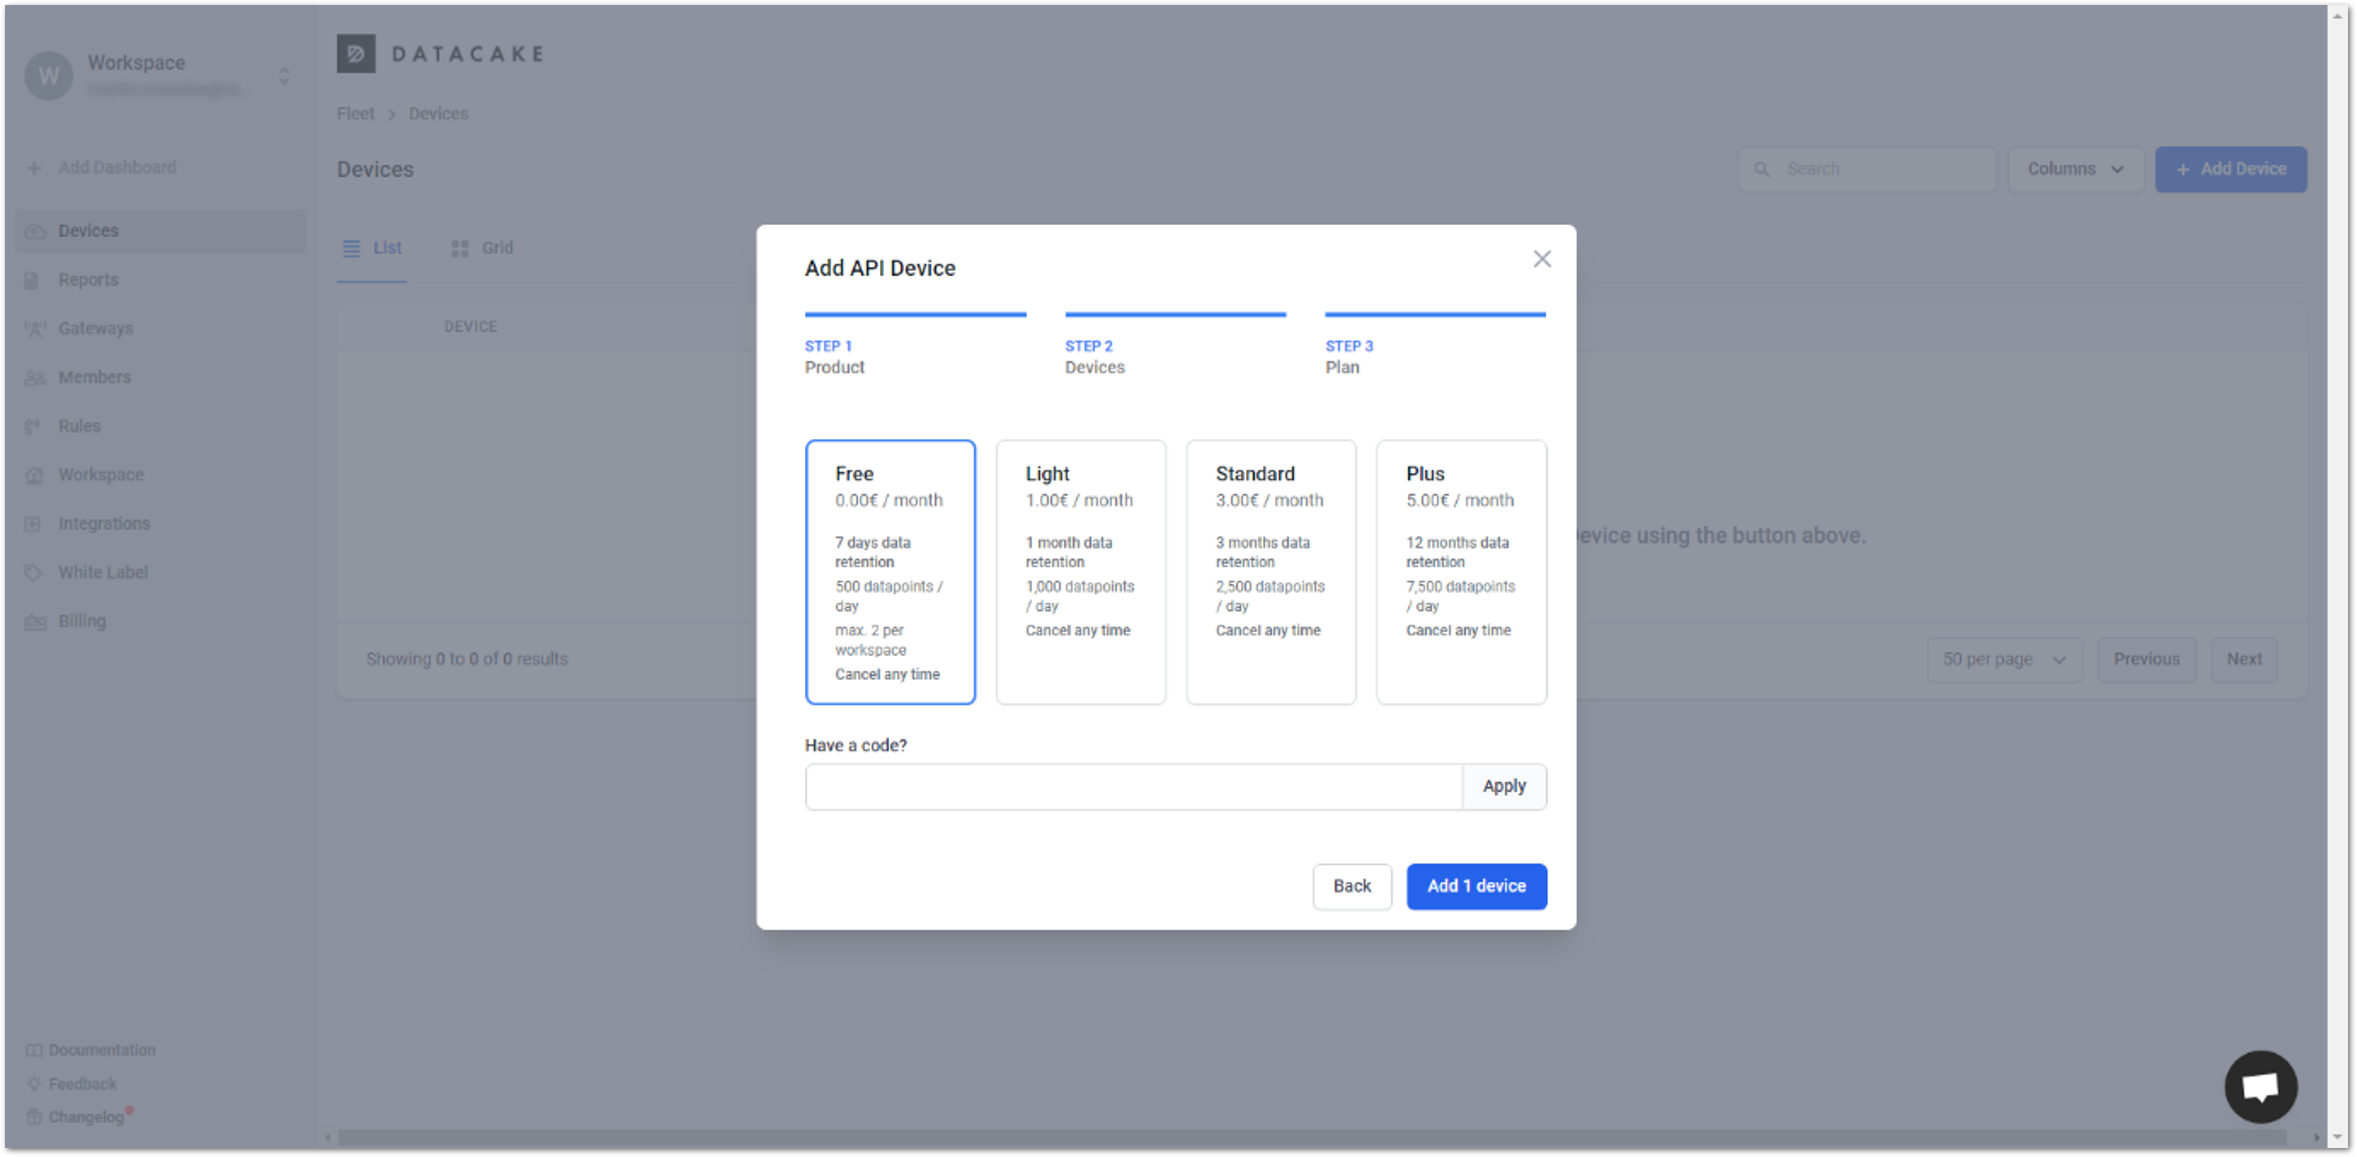The height and width of the screenshot is (1157, 2357).
Task: Click the Datacake logo icon
Action: click(356, 54)
